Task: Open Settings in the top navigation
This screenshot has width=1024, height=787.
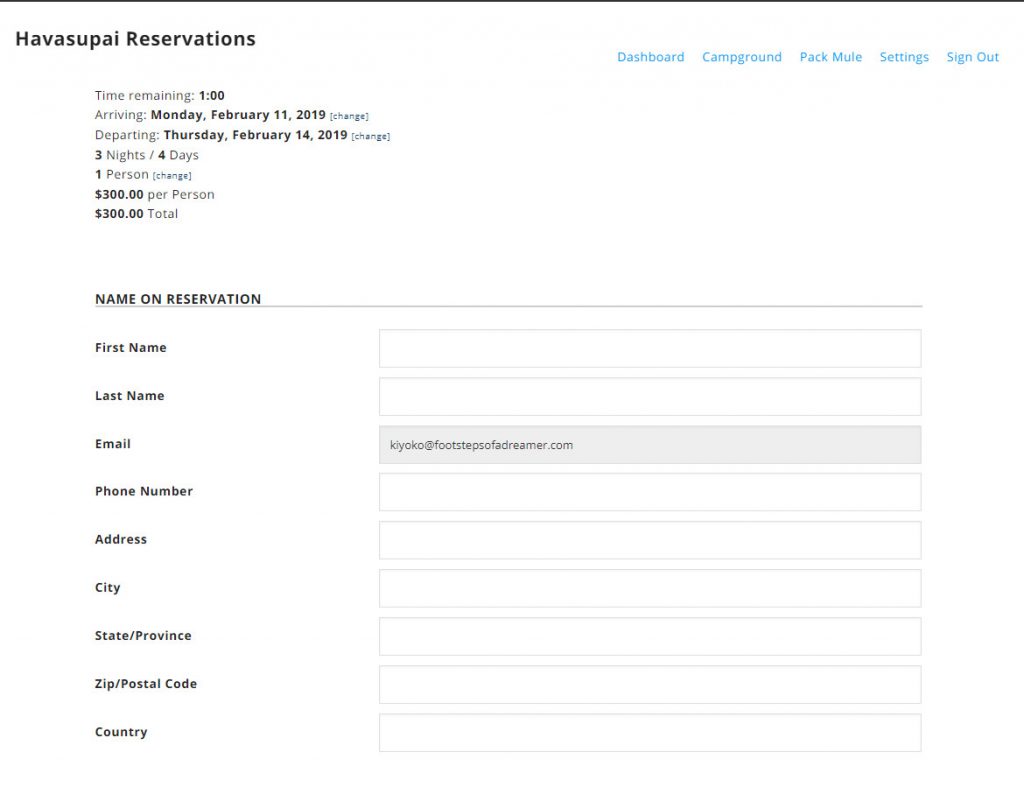Action: (x=904, y=57)
